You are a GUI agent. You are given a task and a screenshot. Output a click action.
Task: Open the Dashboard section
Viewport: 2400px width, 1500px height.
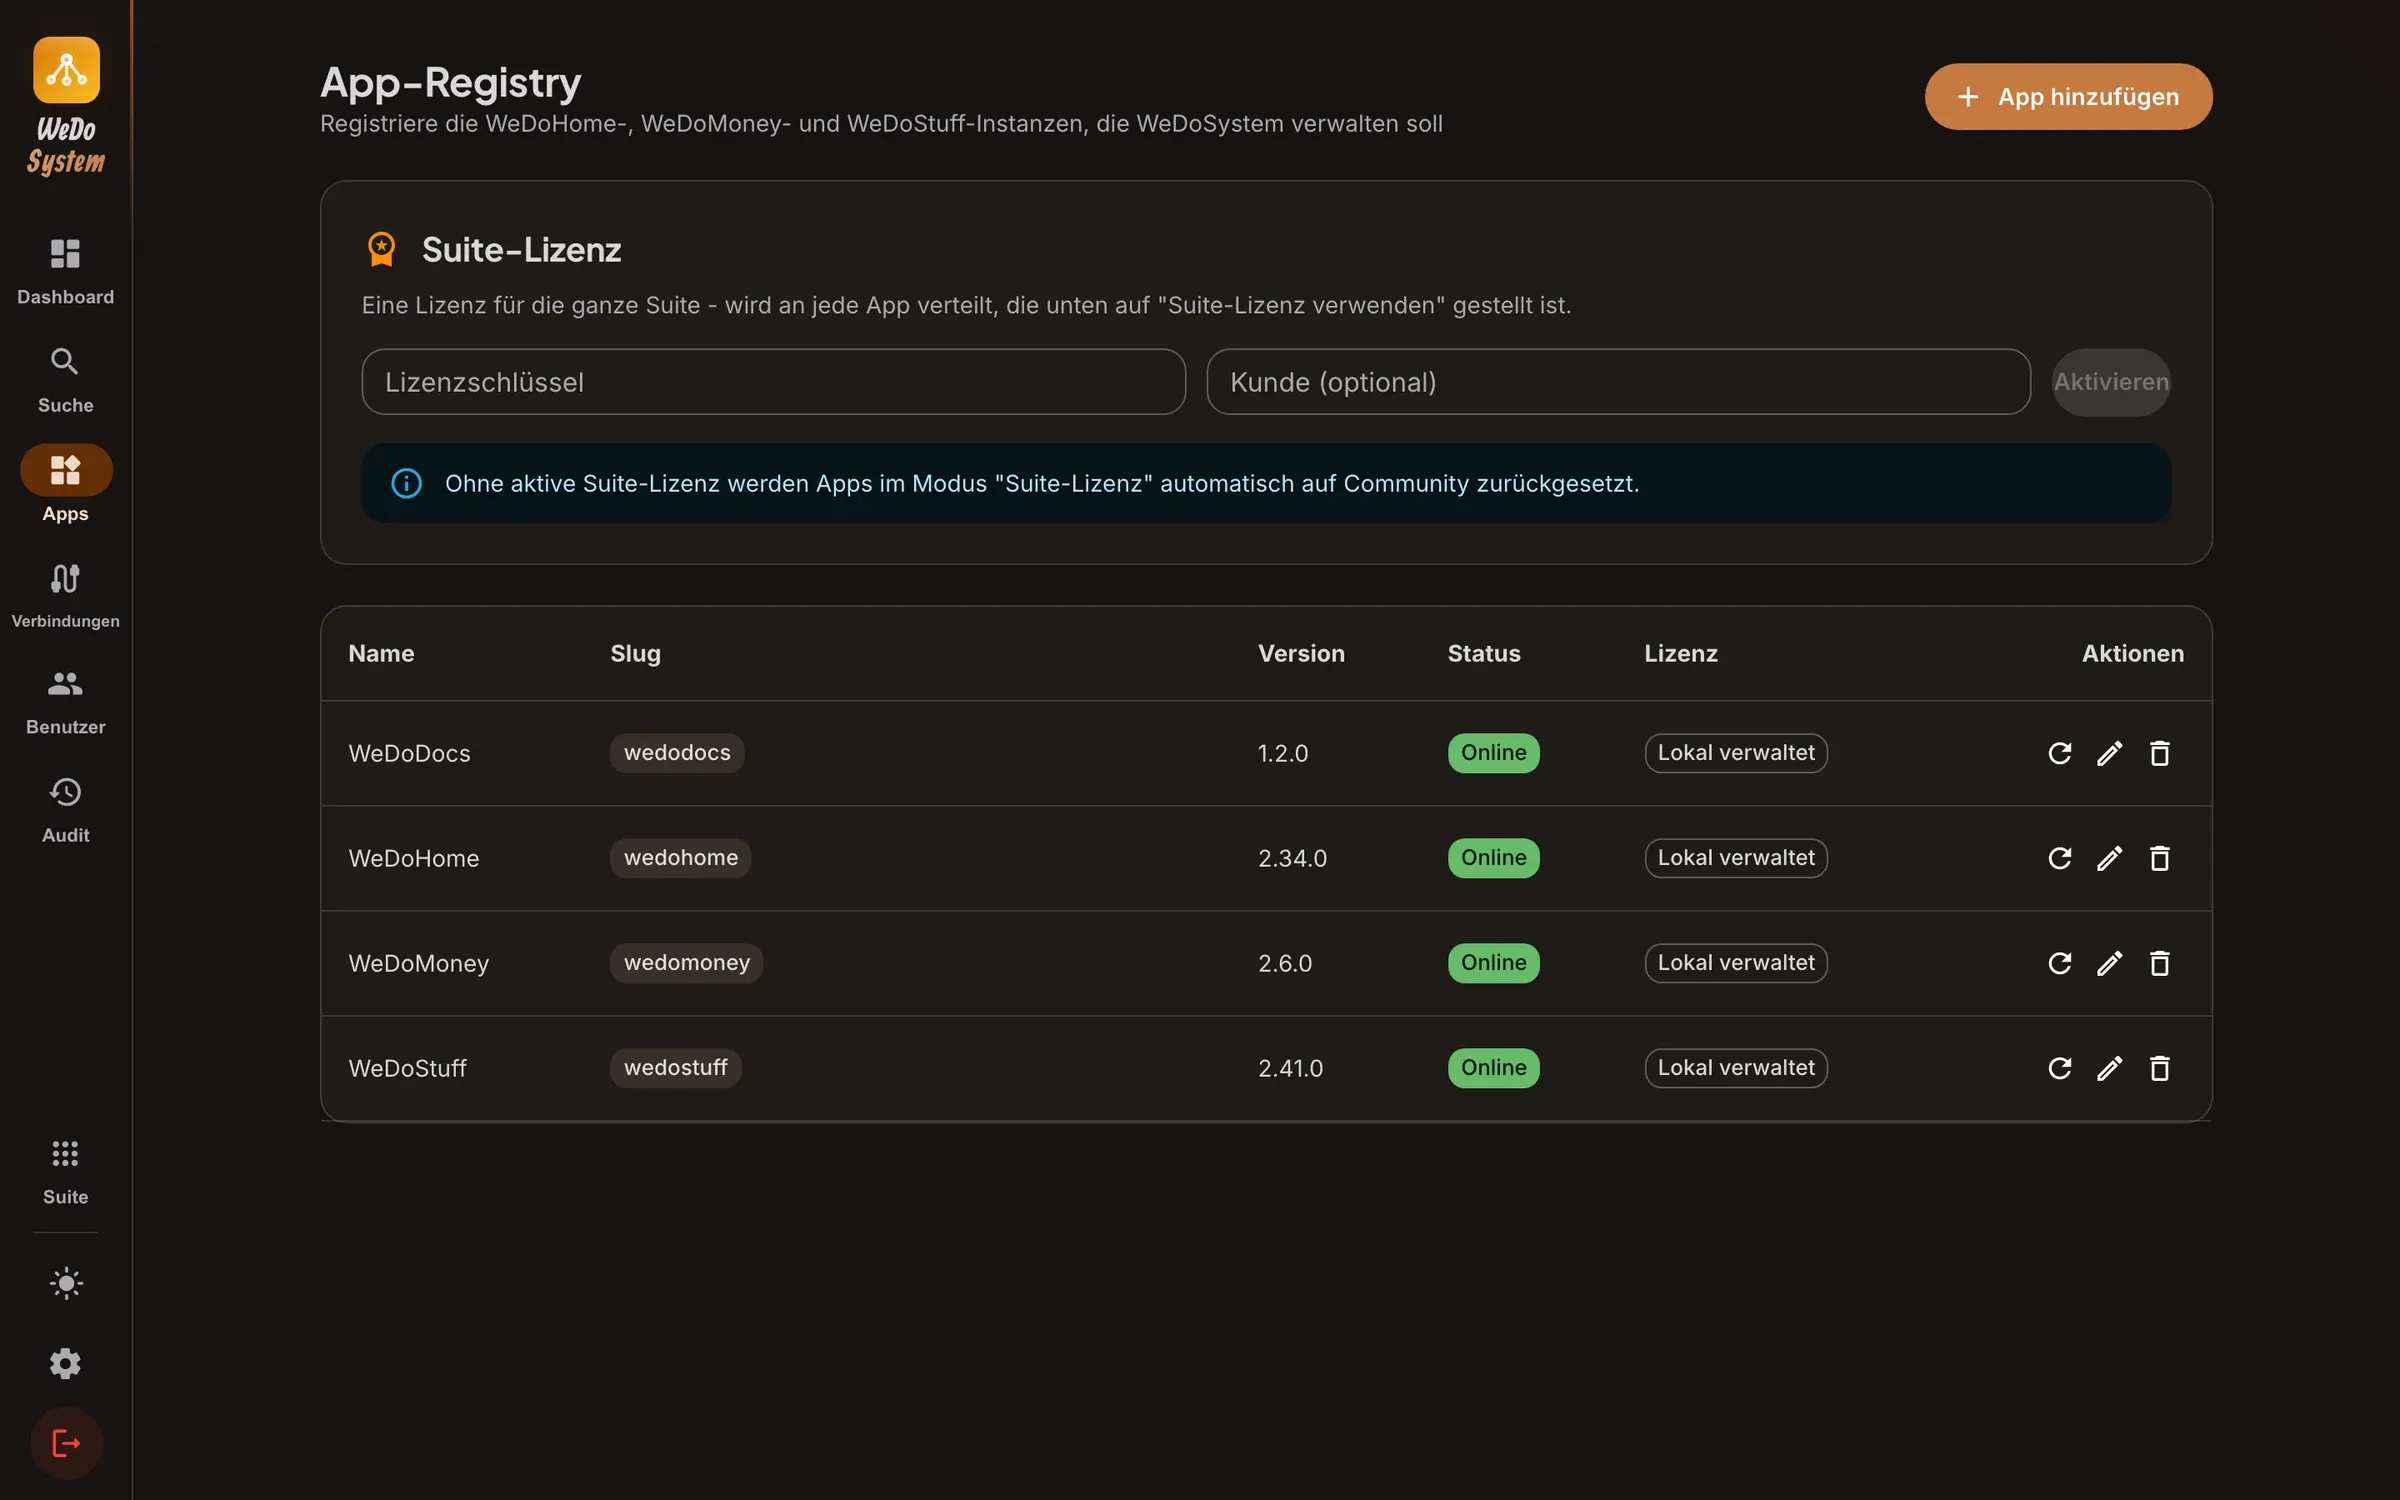coord(65,271)
